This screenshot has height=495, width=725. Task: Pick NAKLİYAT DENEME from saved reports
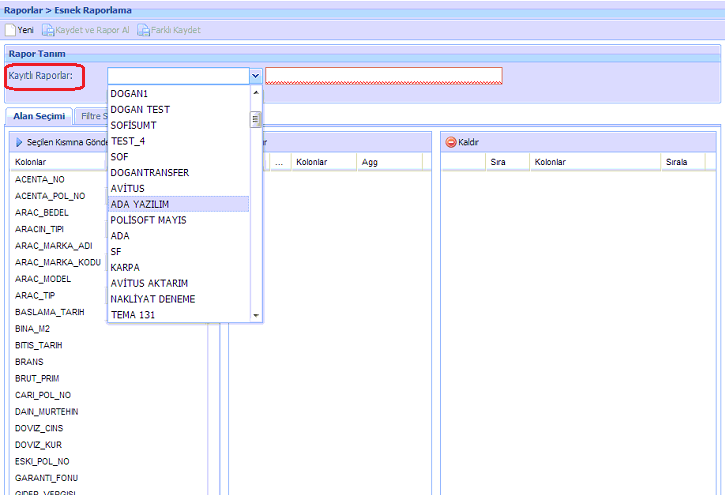pyautogui.click(x=152, y=299)
